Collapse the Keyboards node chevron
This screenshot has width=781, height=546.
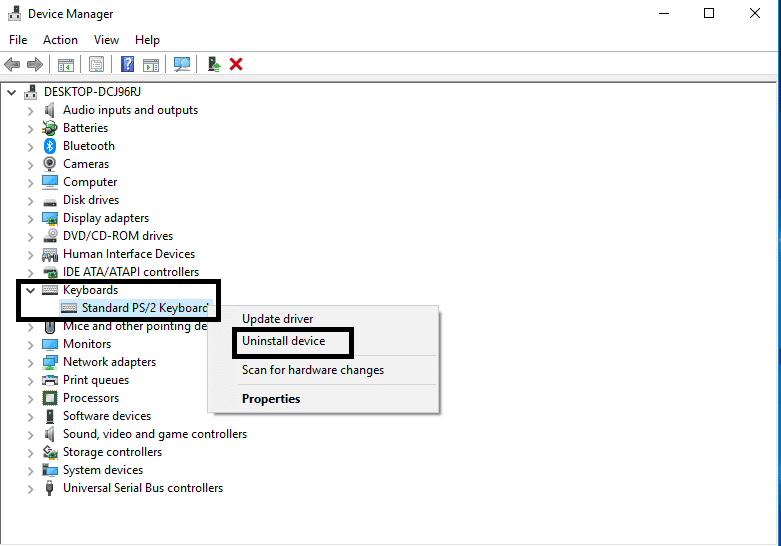point(30,290)
